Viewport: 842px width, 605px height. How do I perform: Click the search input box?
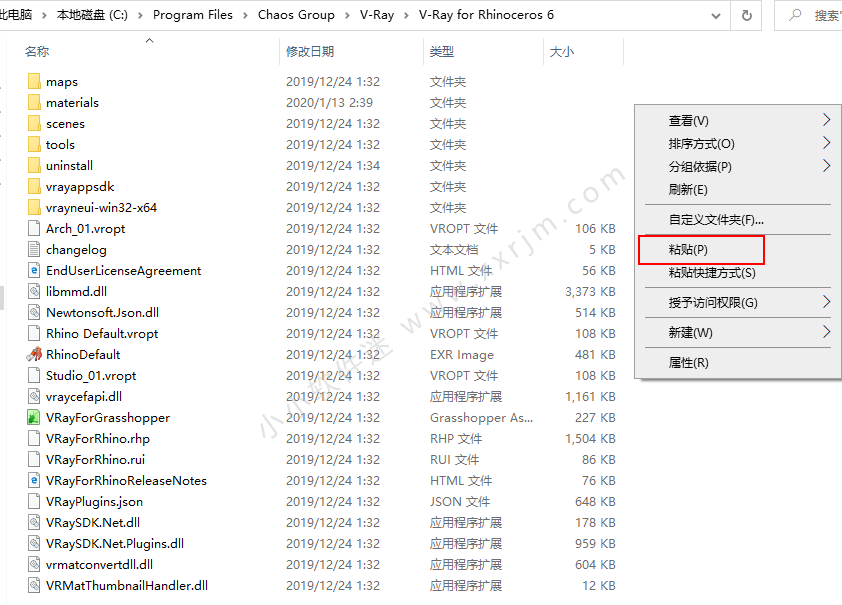coord(808,16)
